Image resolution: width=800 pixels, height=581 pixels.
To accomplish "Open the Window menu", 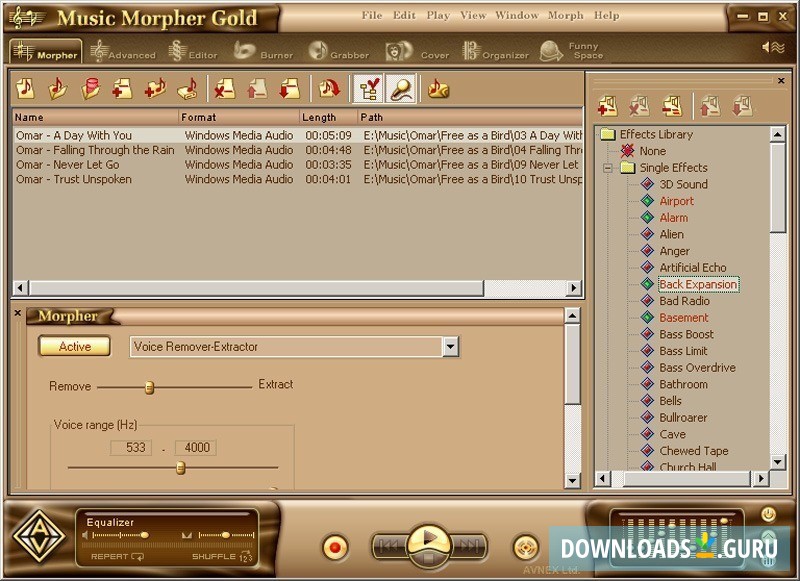I will 517,15.
